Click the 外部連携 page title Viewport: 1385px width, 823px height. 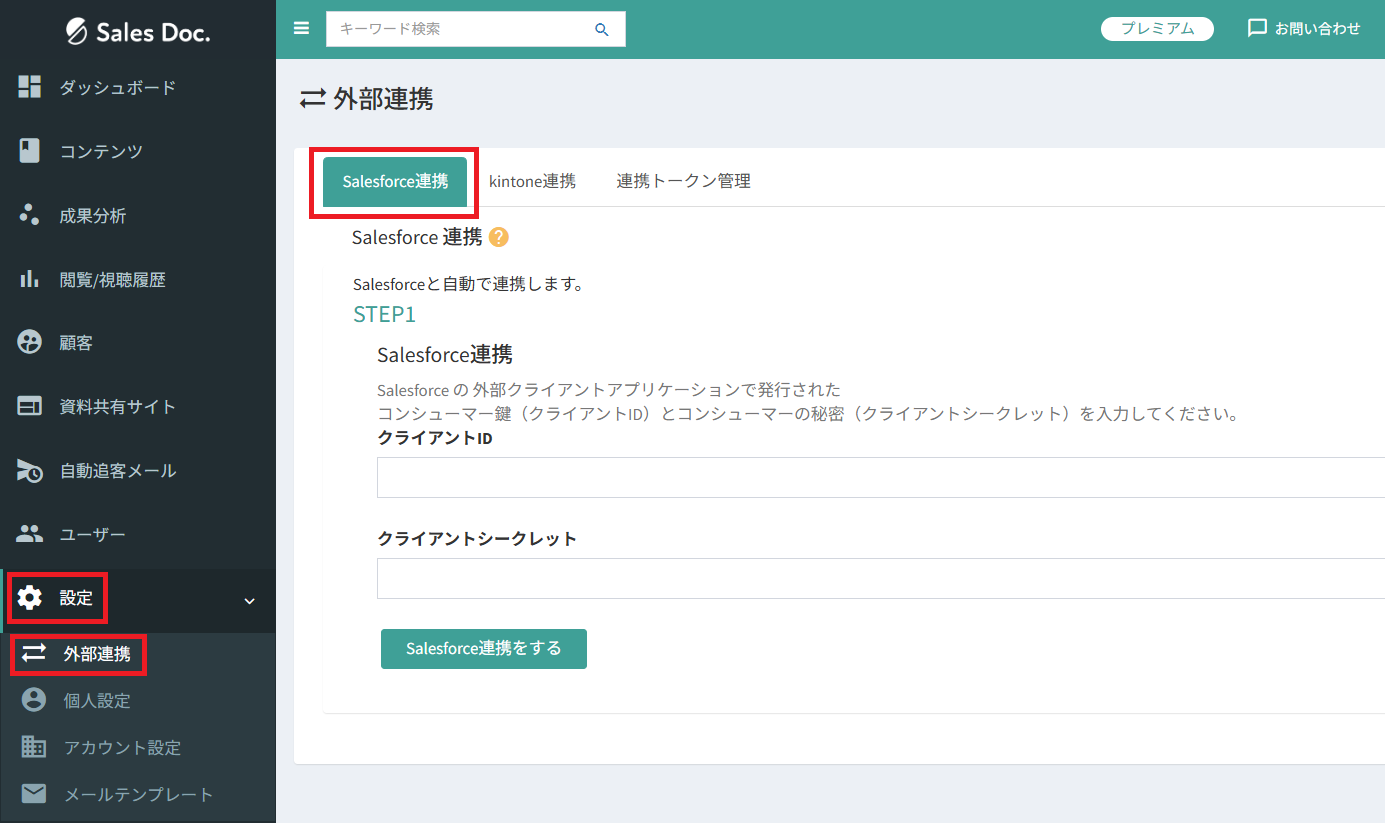pyautogui.click(x=384, y=99)
